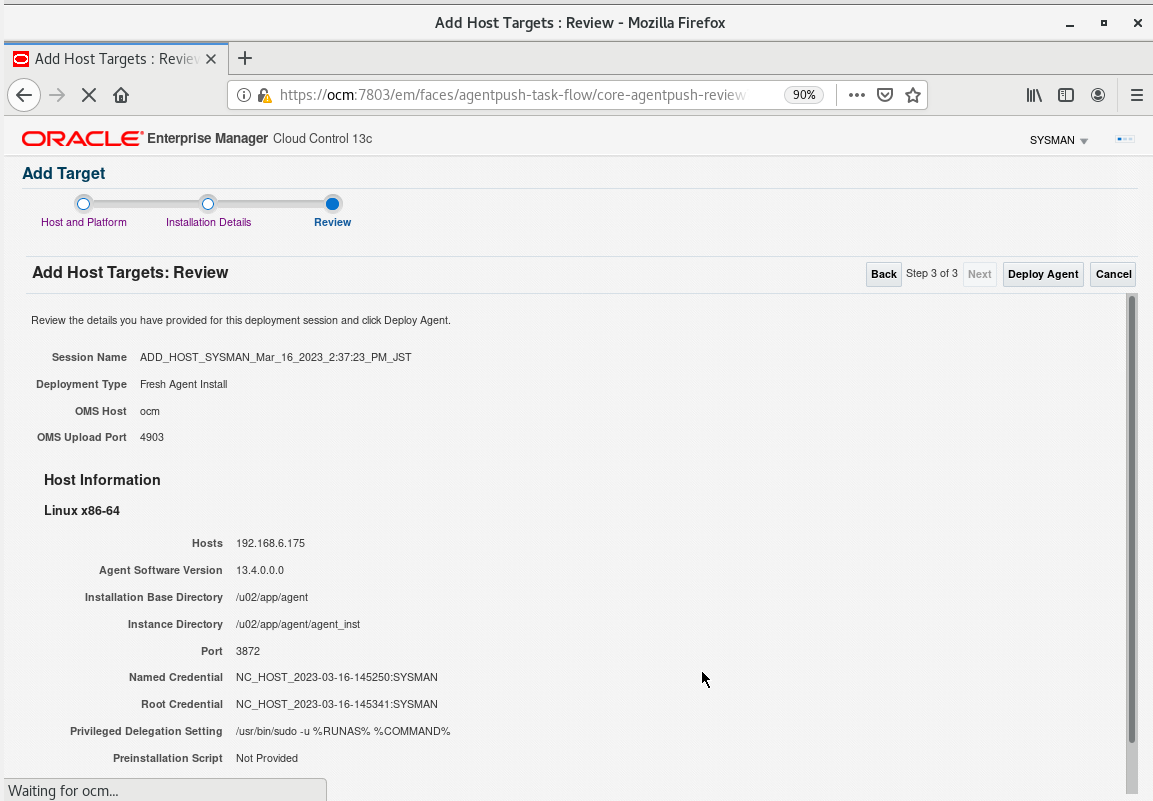Select port value 3872

[248, 652]
